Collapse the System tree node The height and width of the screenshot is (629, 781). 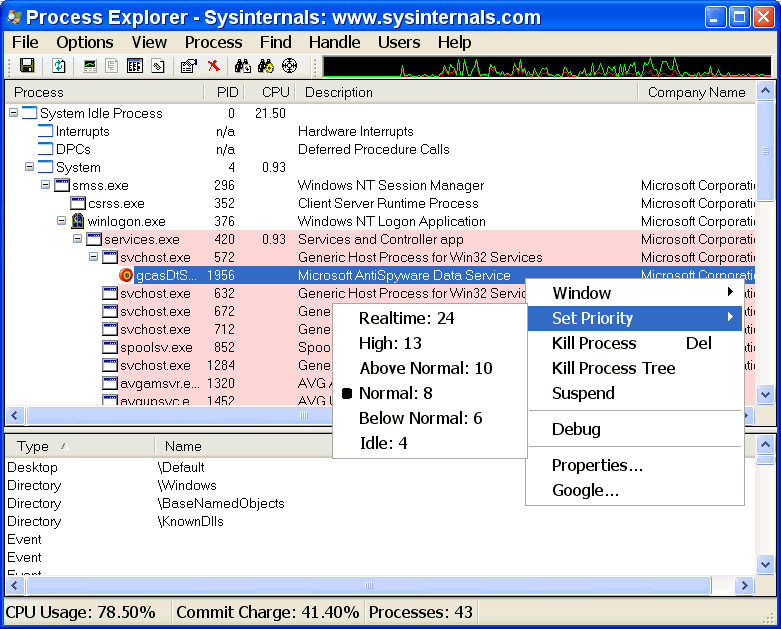point(29,167)
